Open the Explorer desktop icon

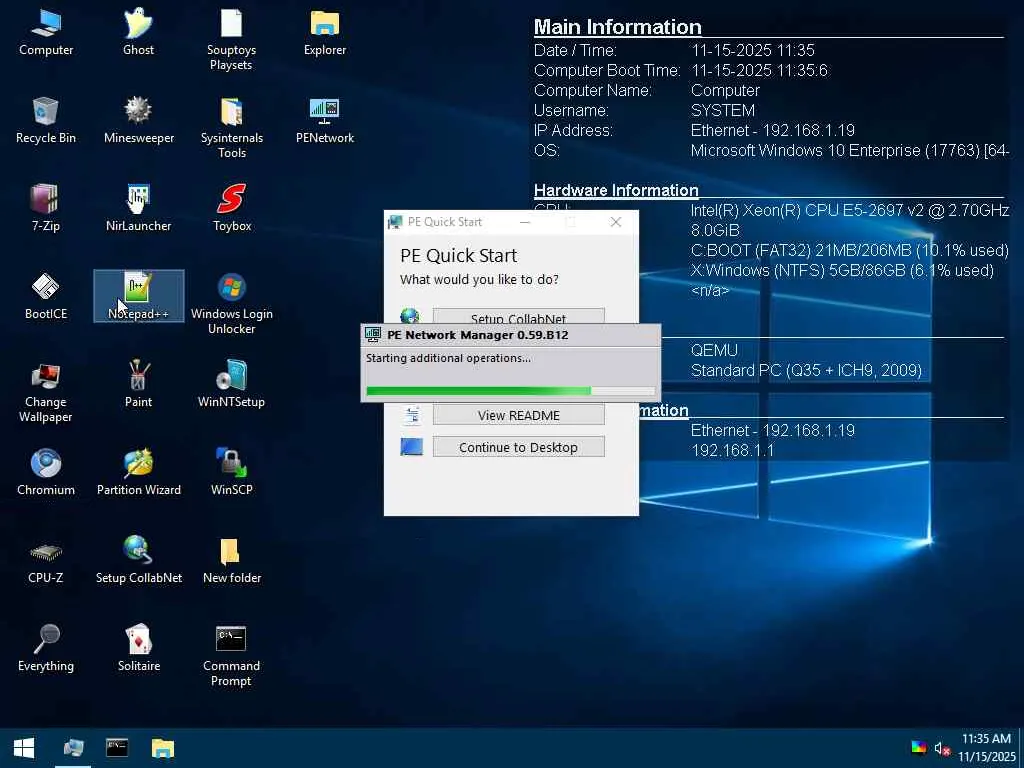(x=325, y=33)
